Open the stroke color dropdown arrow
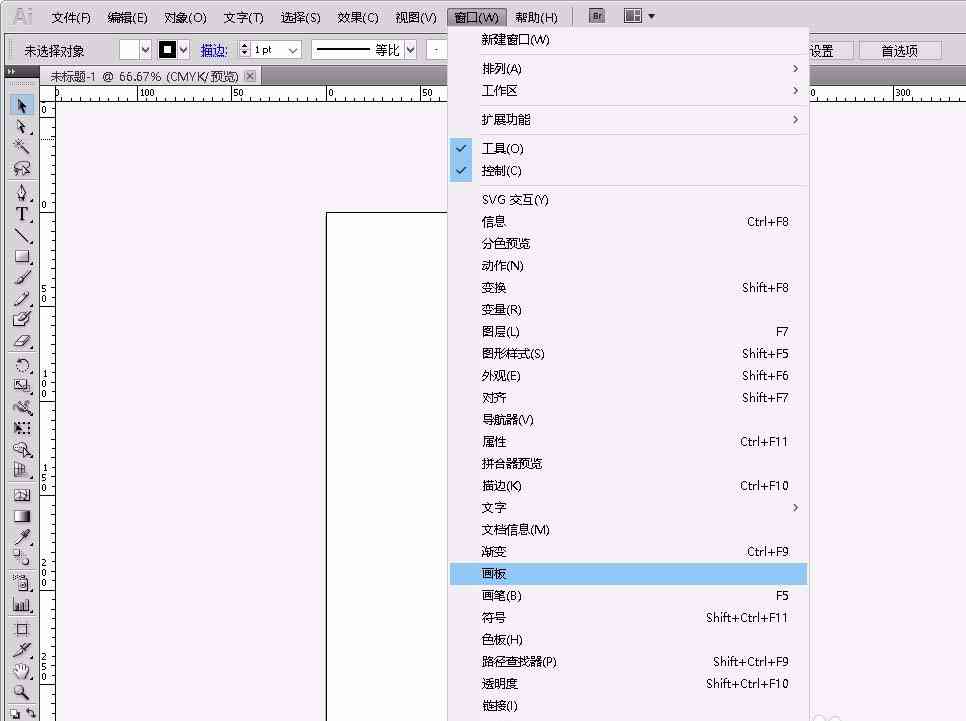The height and width of the screenshot is (721, 966). pos(183,50)
